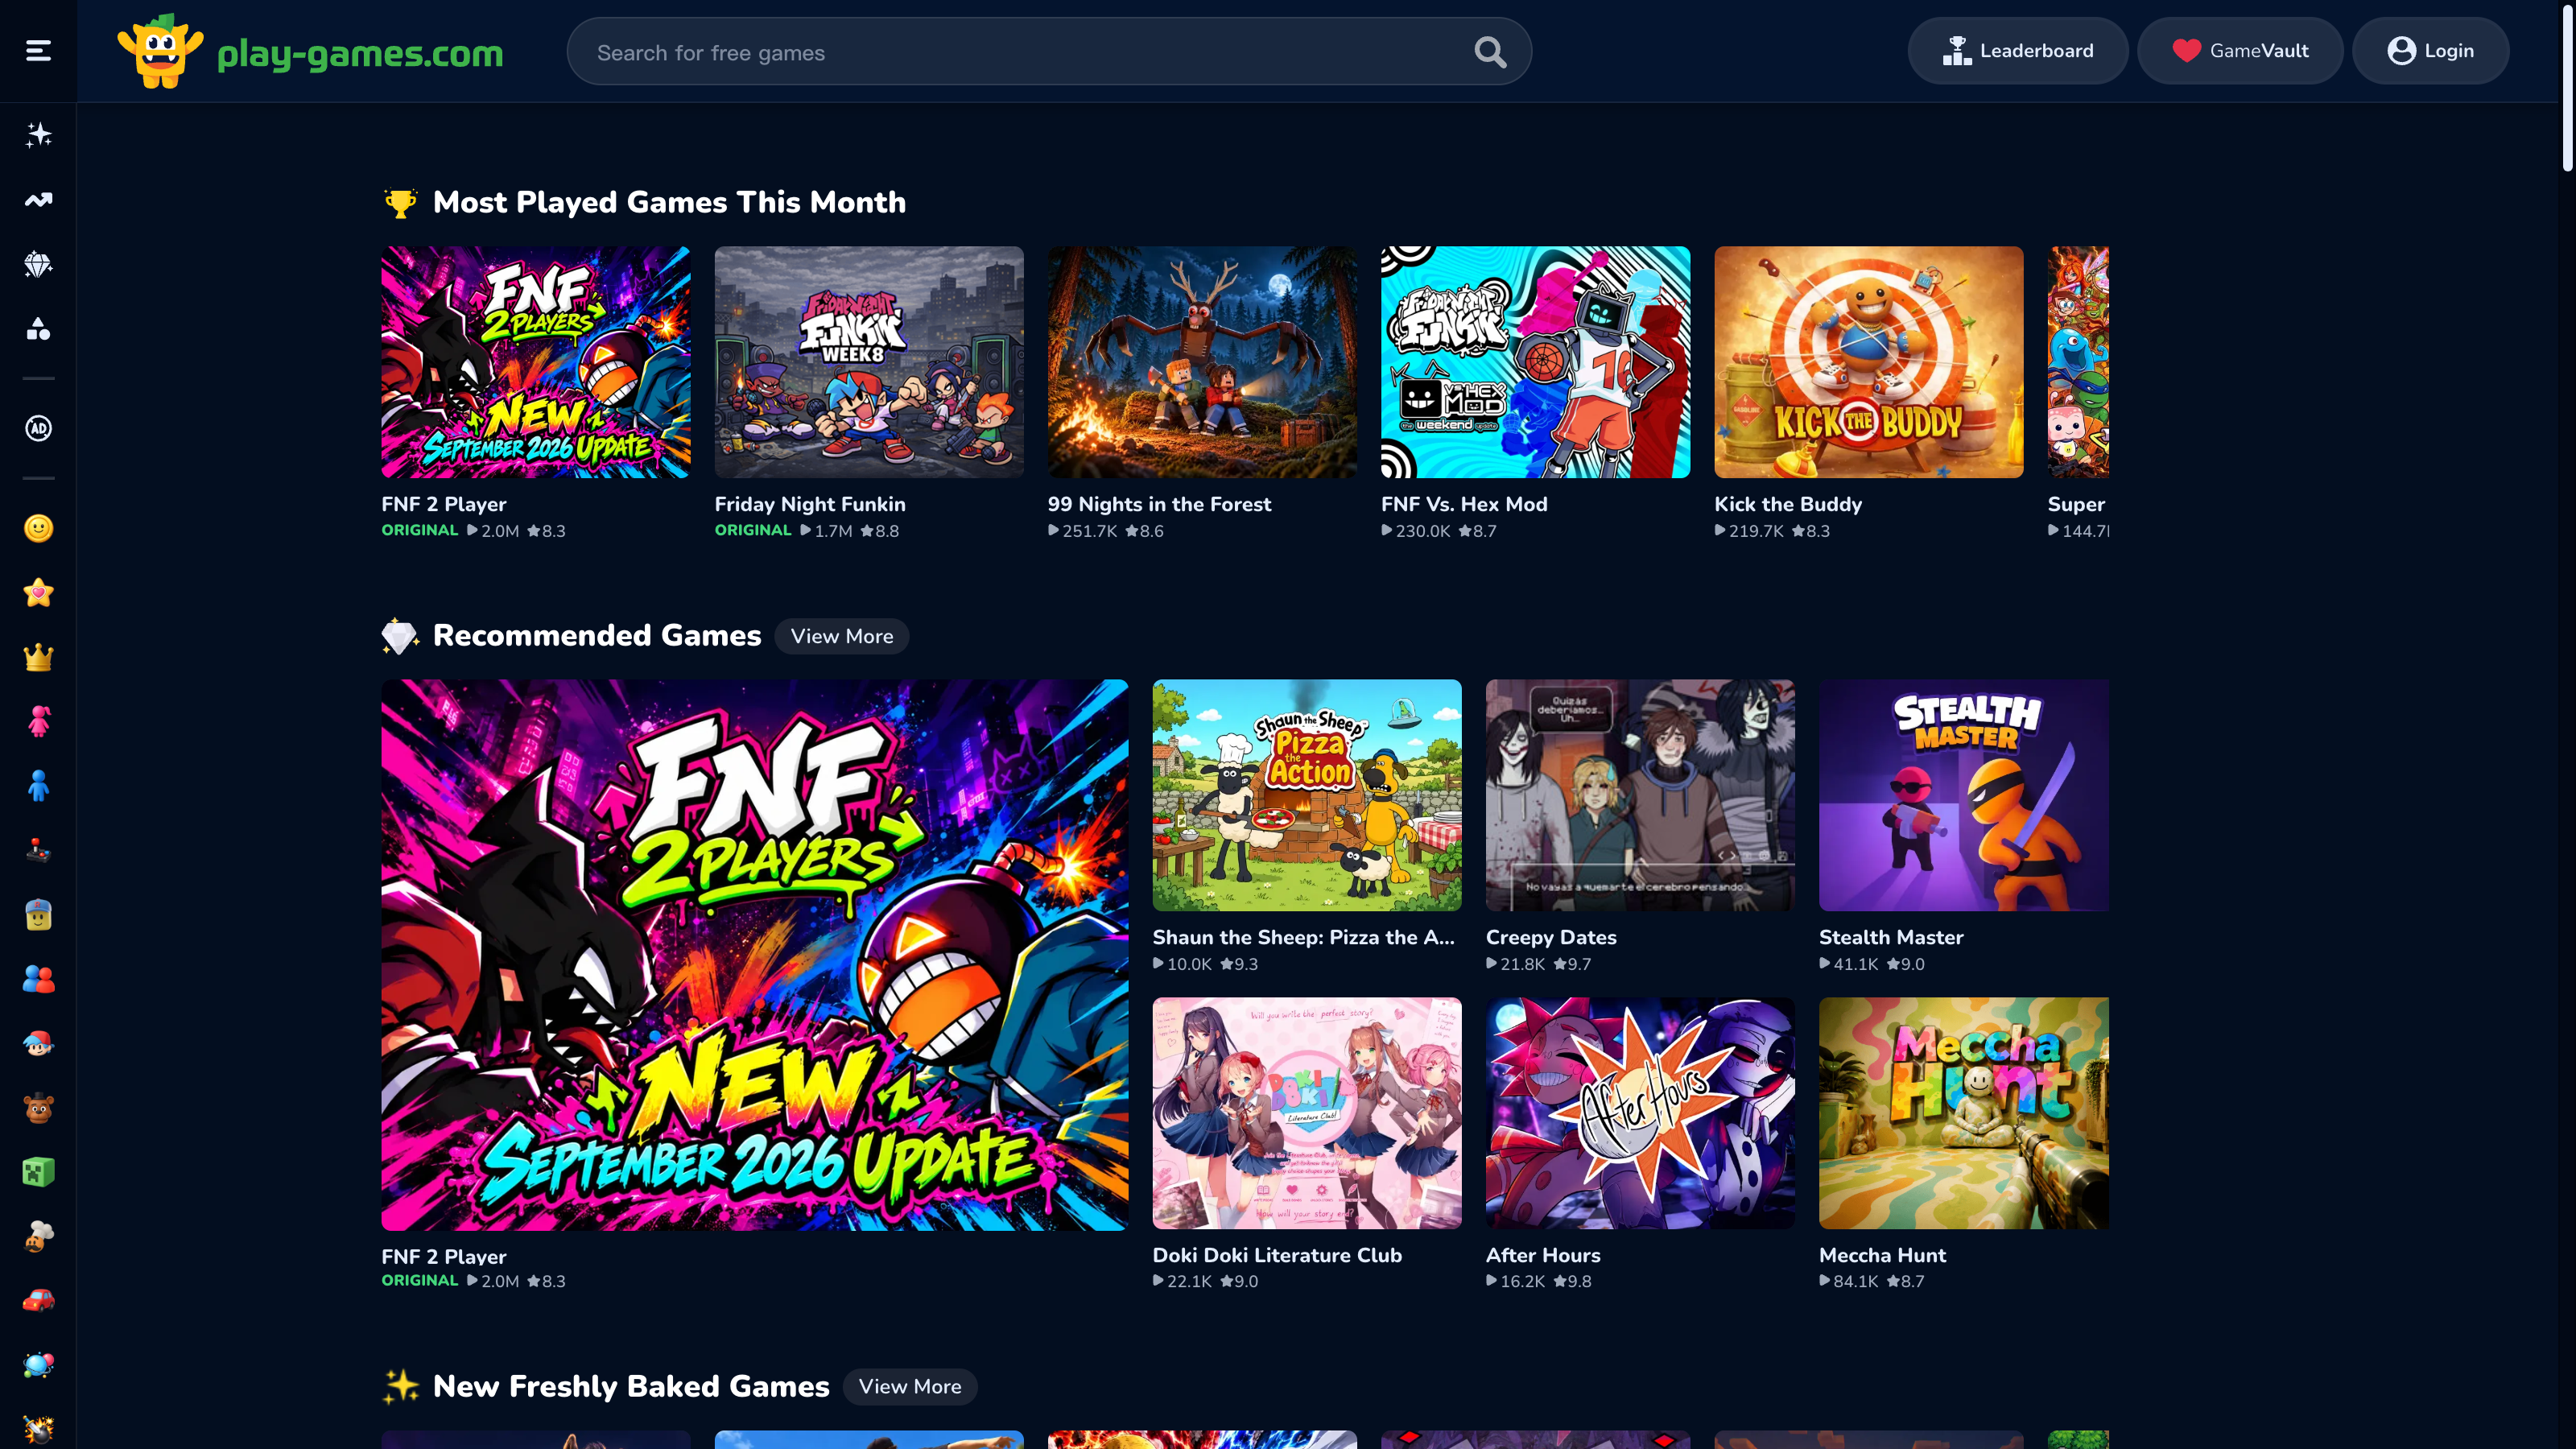Open the Stealth Master thumbnail
This screenshot has width=2576, height=1449.
tap(1964, 795)
